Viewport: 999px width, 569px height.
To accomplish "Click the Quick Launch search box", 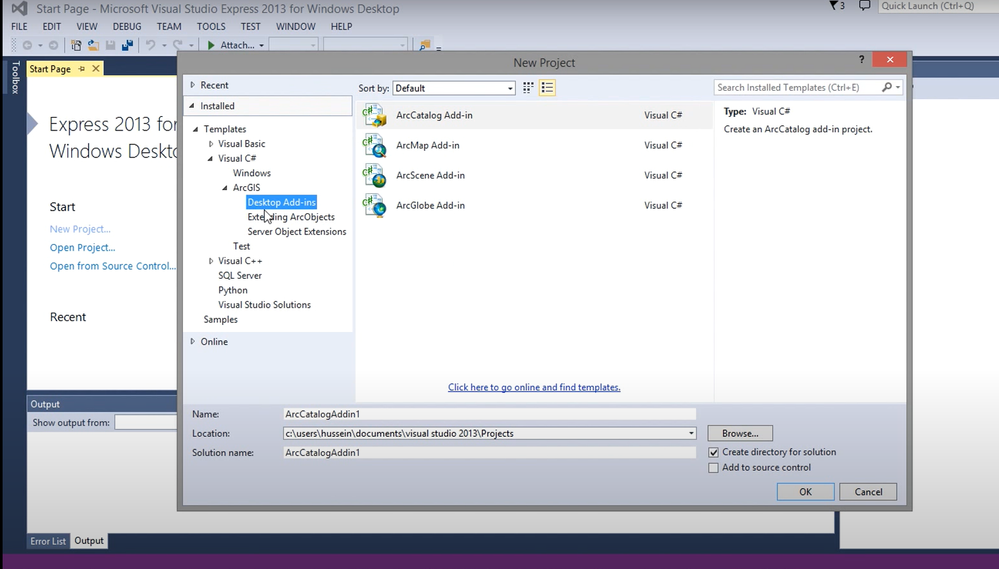I will click(x=938, y=6).
